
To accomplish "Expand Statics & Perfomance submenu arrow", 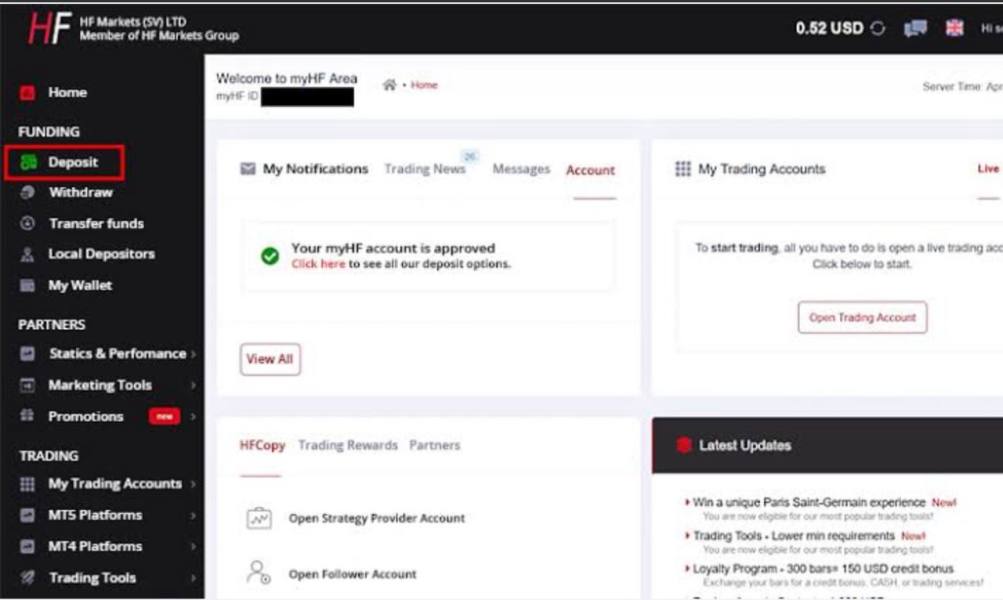I will click(193, 354).
